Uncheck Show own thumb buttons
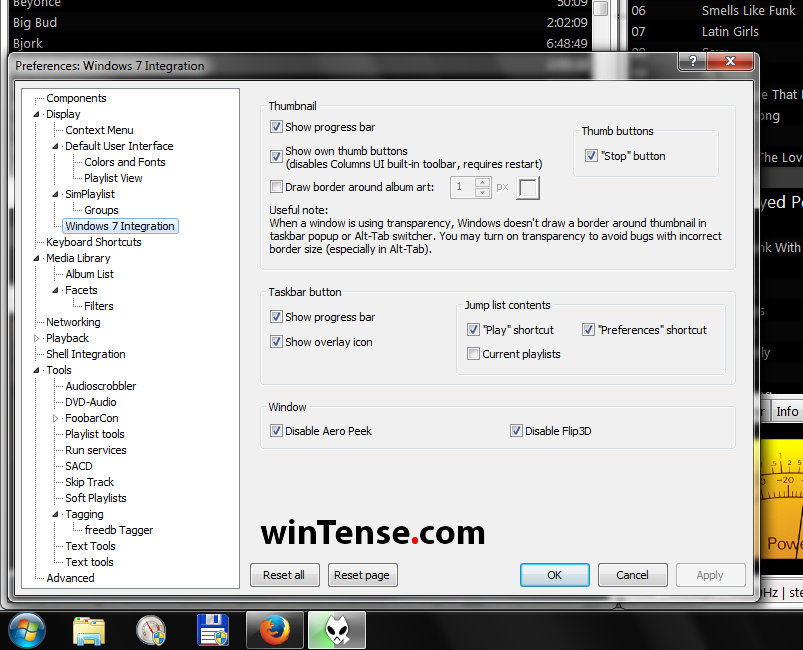 276,156
